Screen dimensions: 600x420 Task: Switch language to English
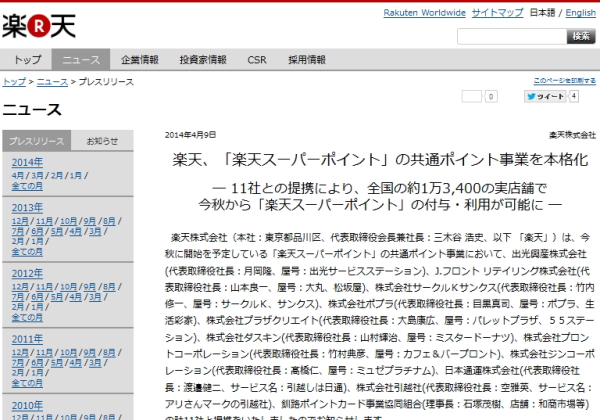pos(579,12)
